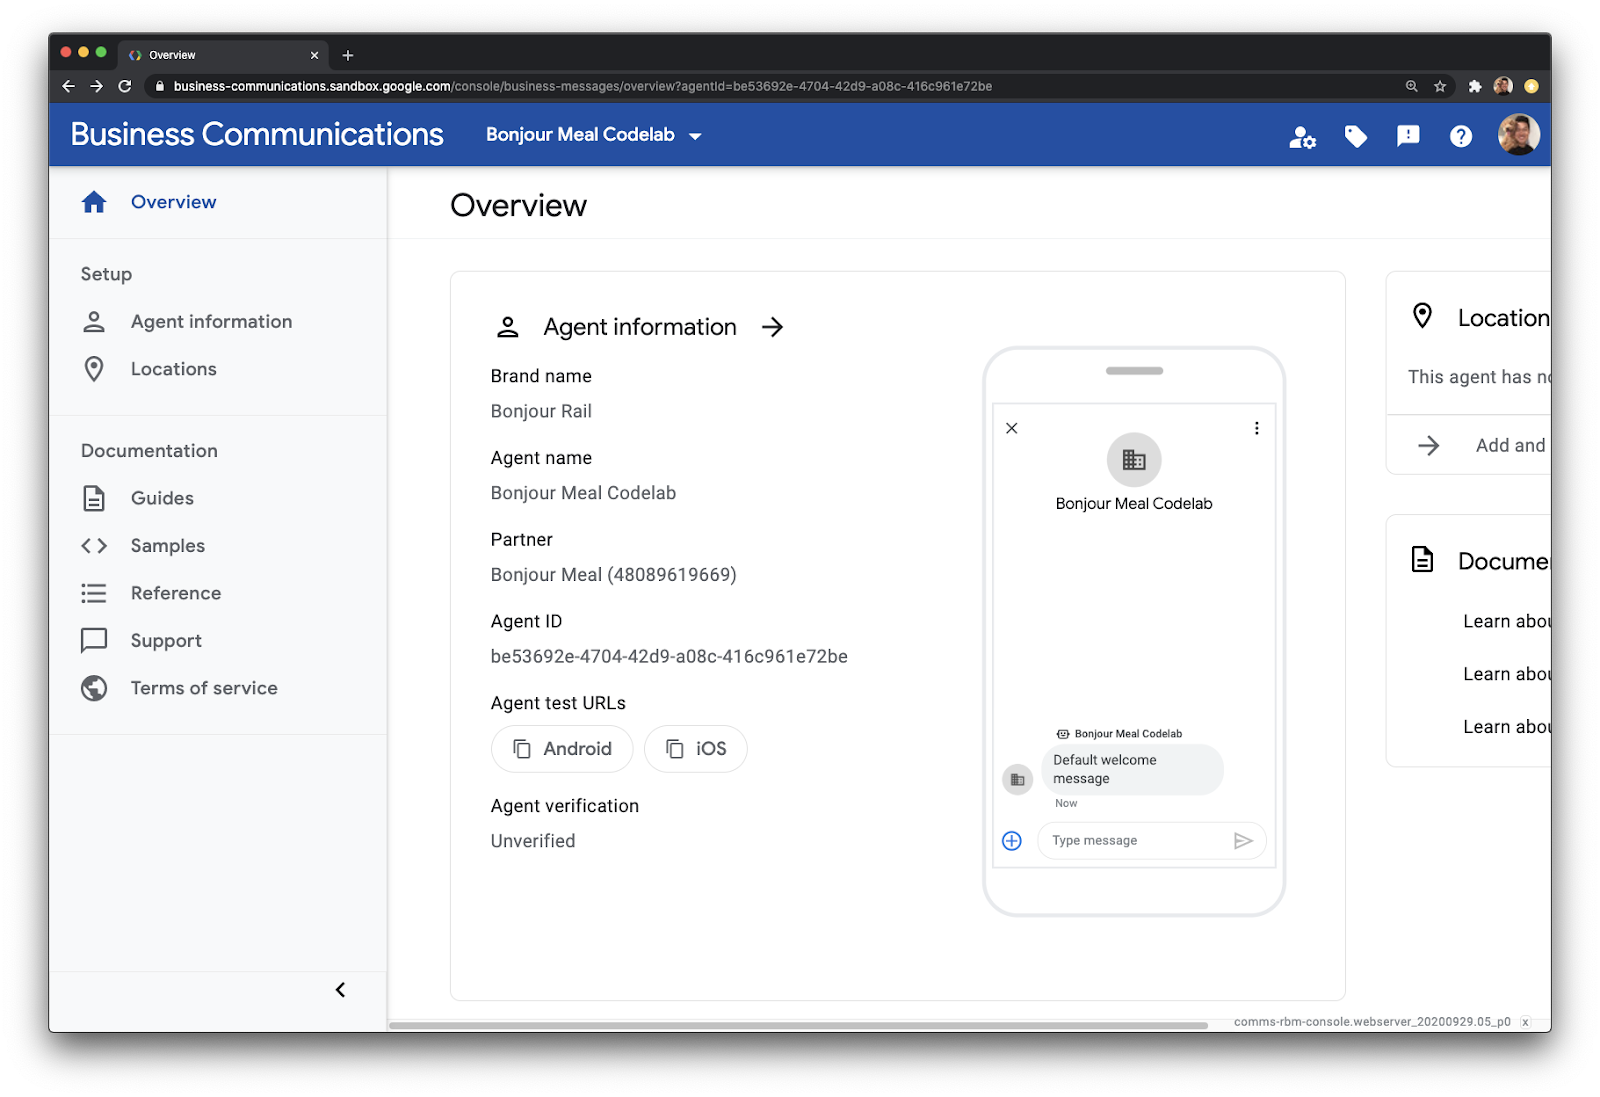1600x1097 pixels.
Task: Go to Samples in the Documentation section
Action: click(167, 546)
